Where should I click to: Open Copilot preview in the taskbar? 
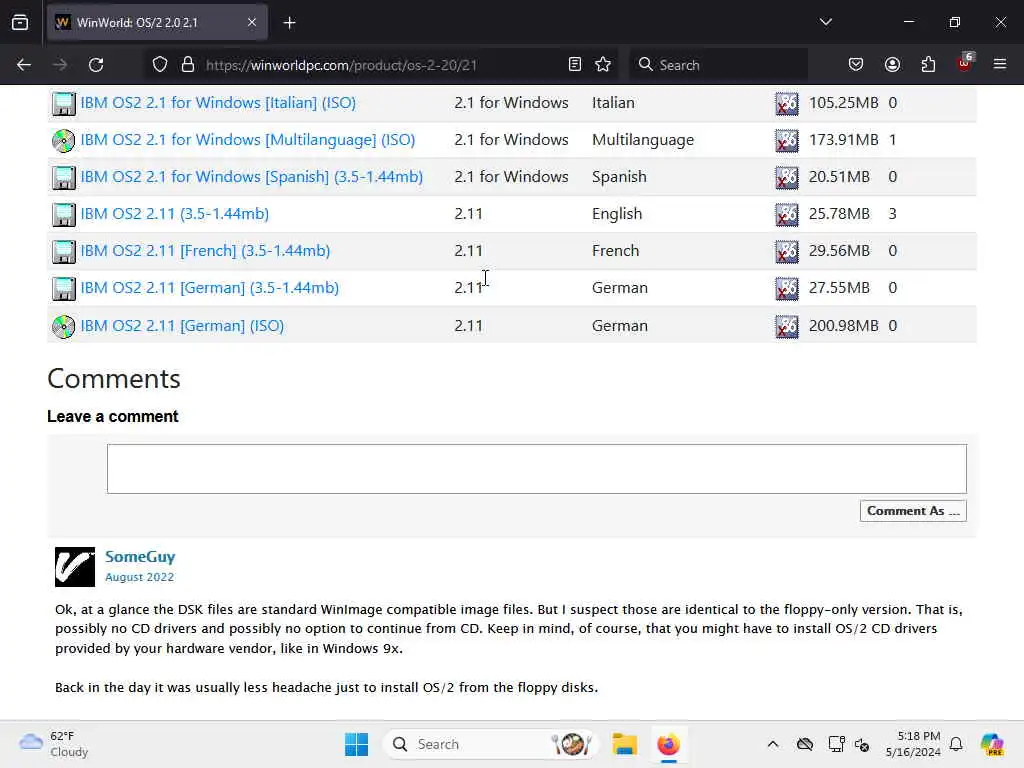coord(992,744)
